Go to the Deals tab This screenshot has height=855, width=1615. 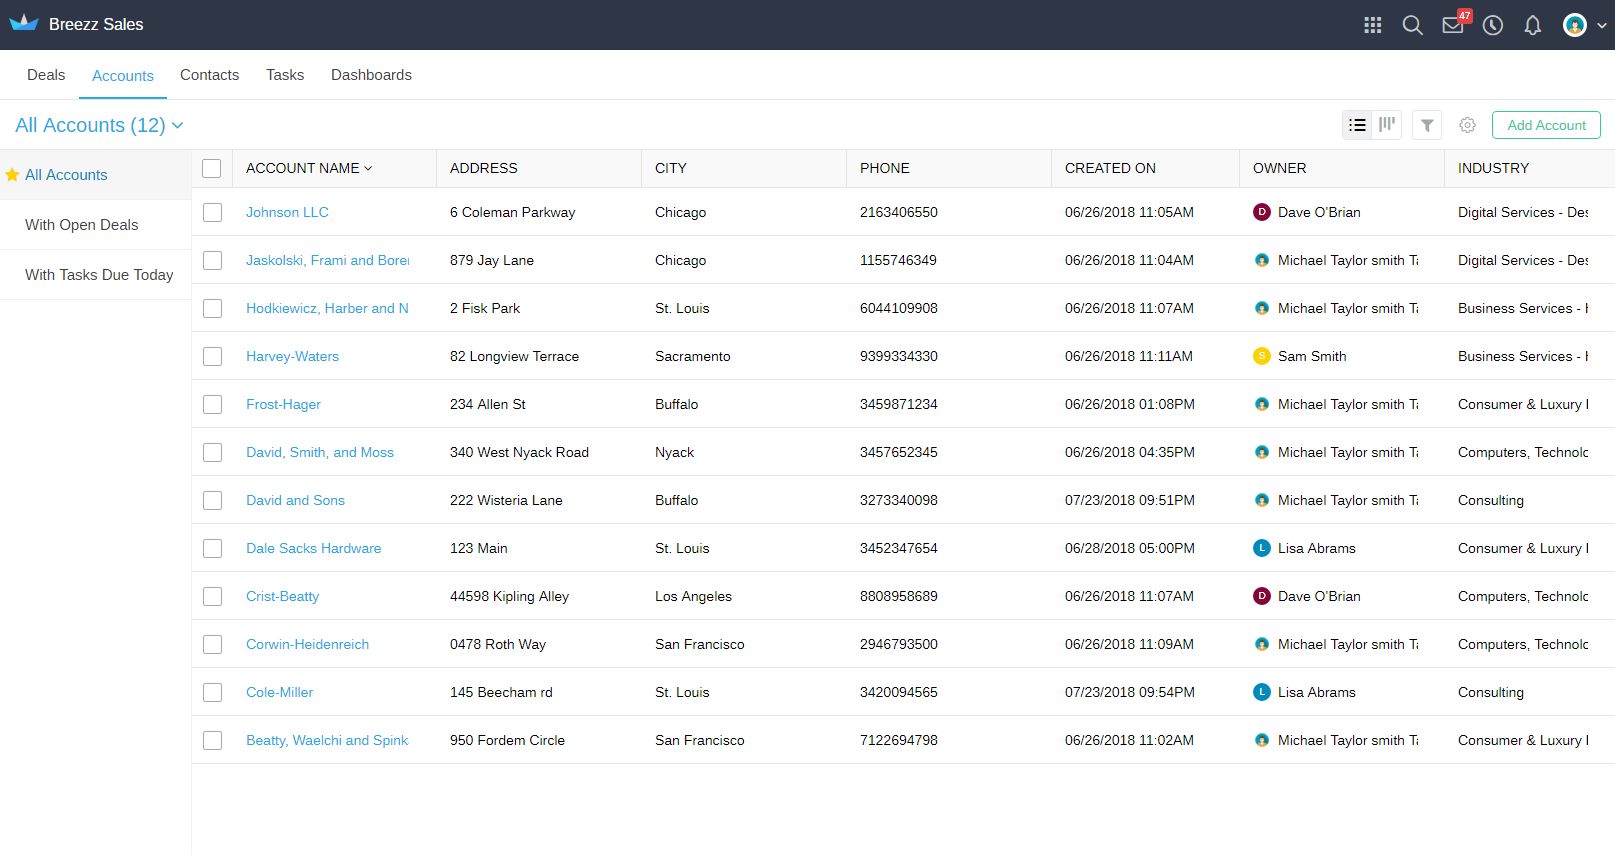(46, 75)
